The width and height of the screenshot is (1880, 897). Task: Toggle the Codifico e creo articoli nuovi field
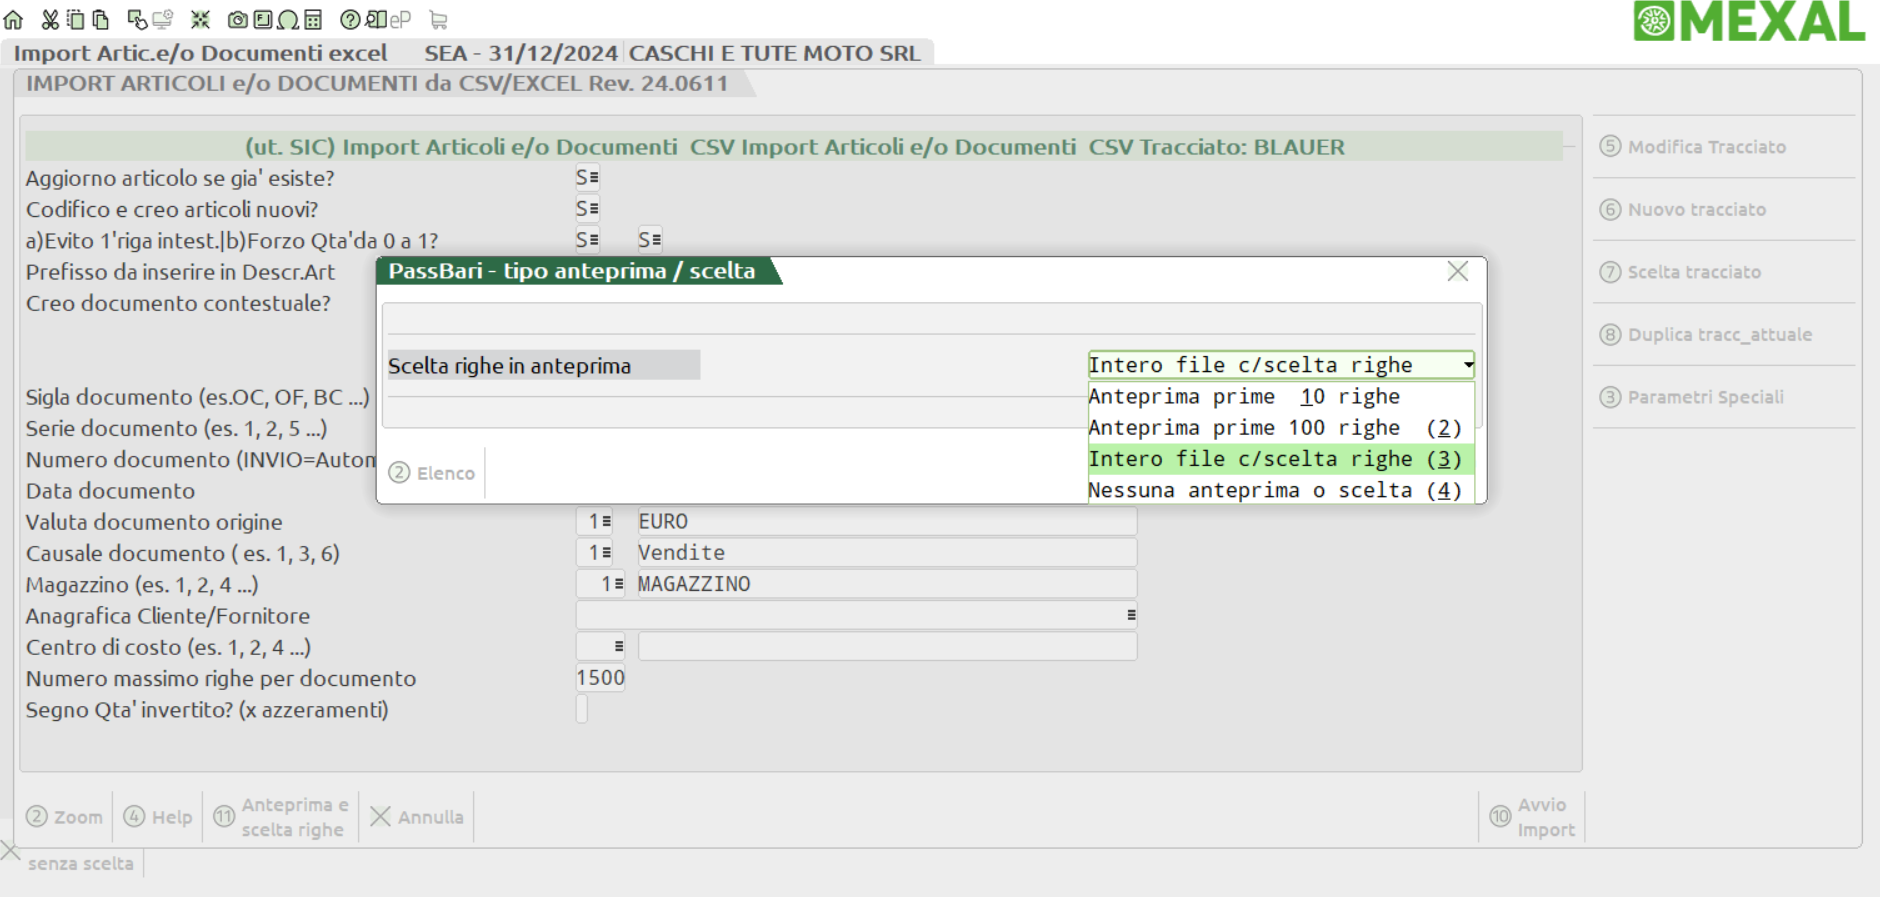coord(587,209)
